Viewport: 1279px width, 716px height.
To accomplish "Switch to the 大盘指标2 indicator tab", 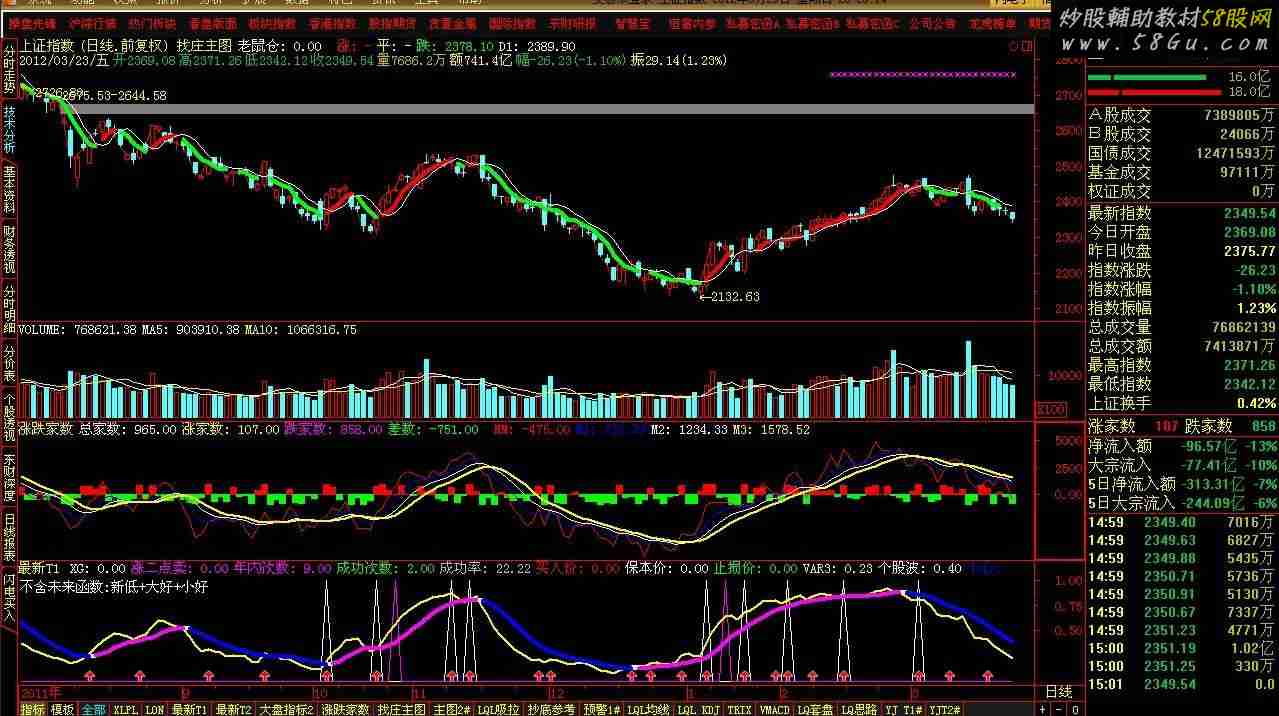I will pos(287,709).
